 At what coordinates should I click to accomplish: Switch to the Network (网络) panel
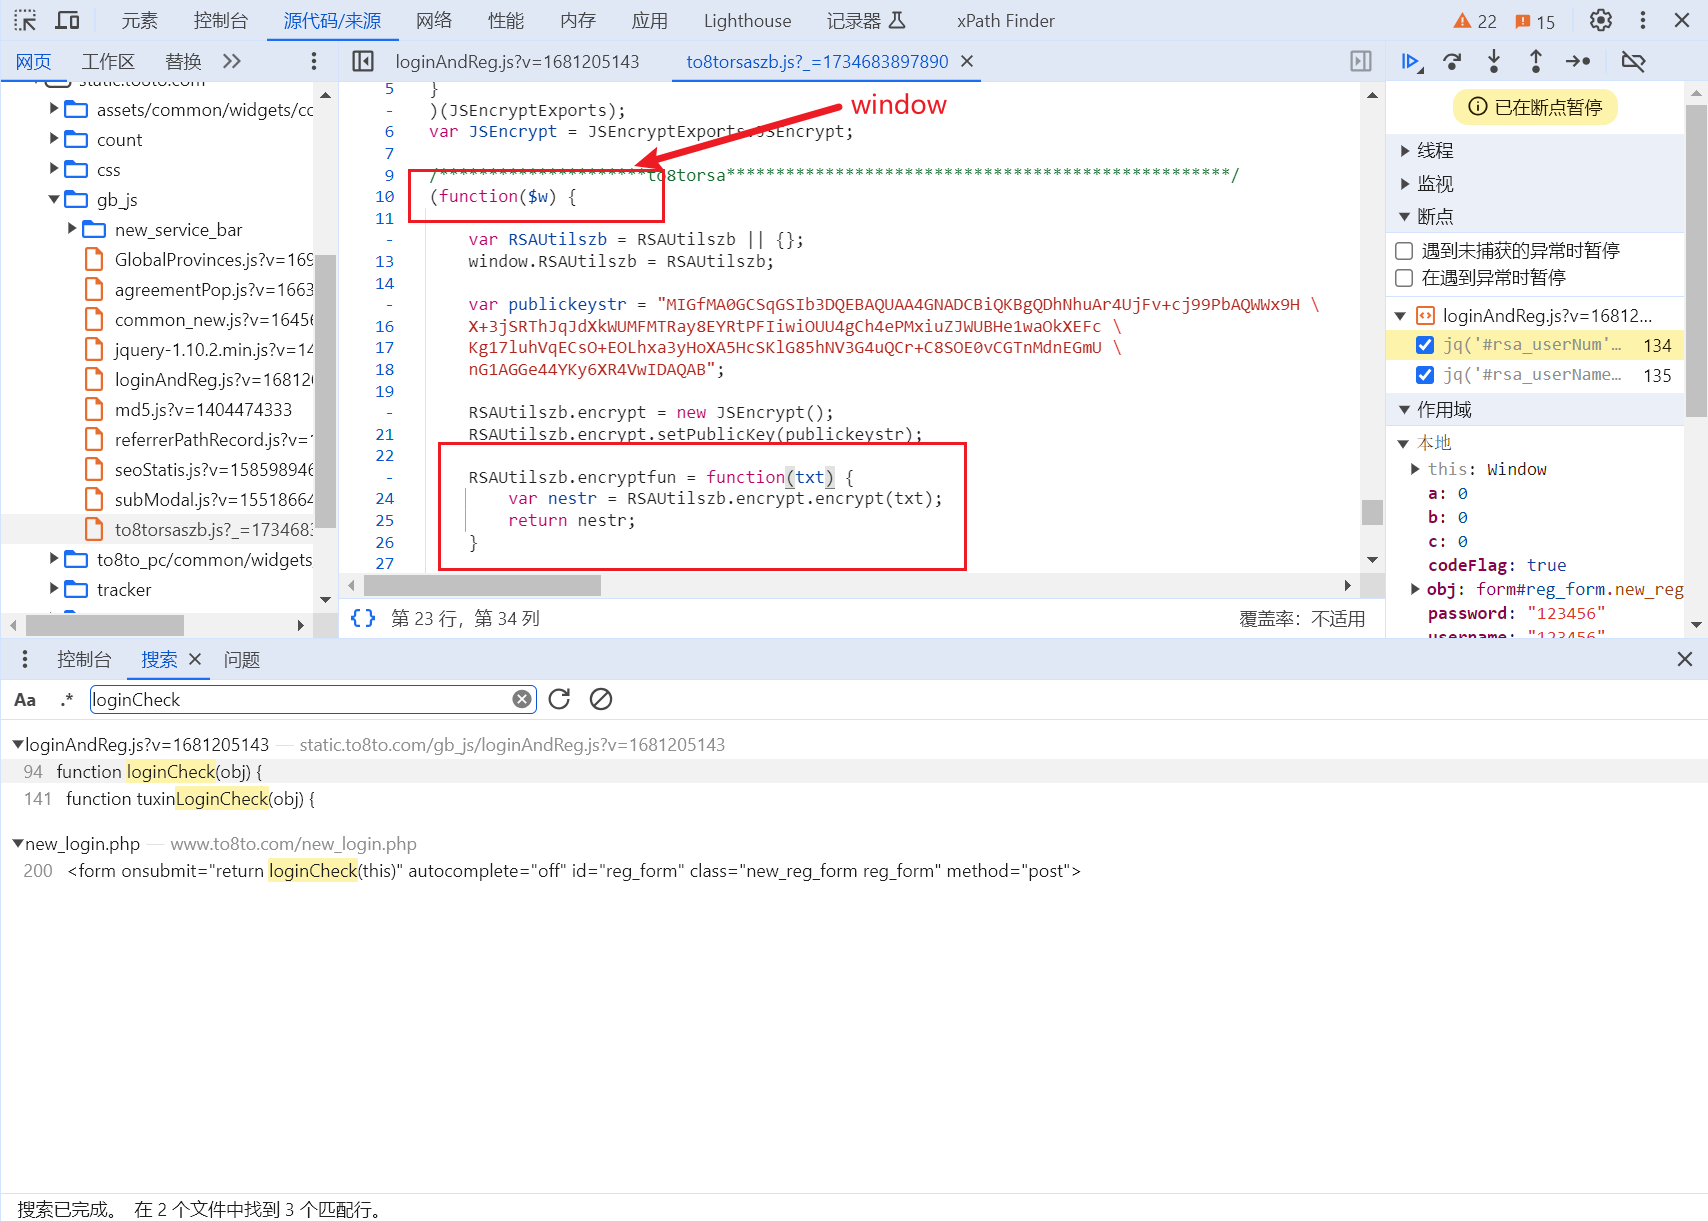pyautogui.click(x=434, y=20)
